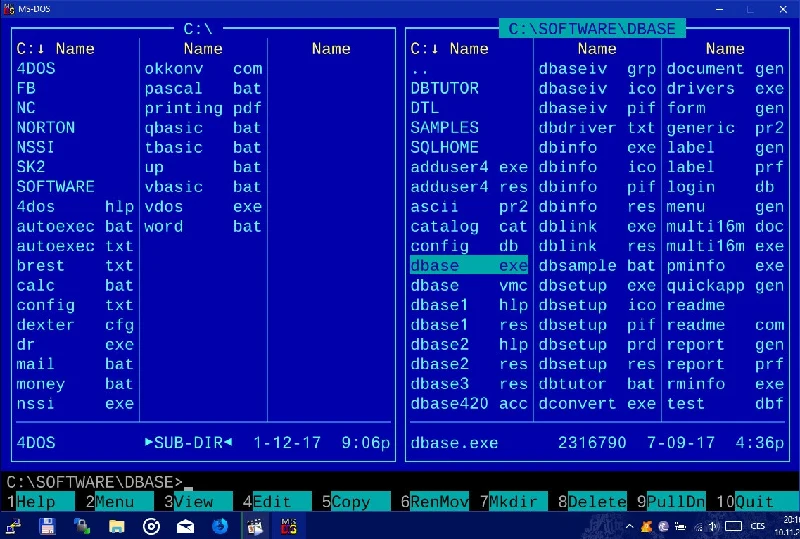Select the SQLHOME directory in right panel
The image size is (800, 539).
(x=469, y=148)
